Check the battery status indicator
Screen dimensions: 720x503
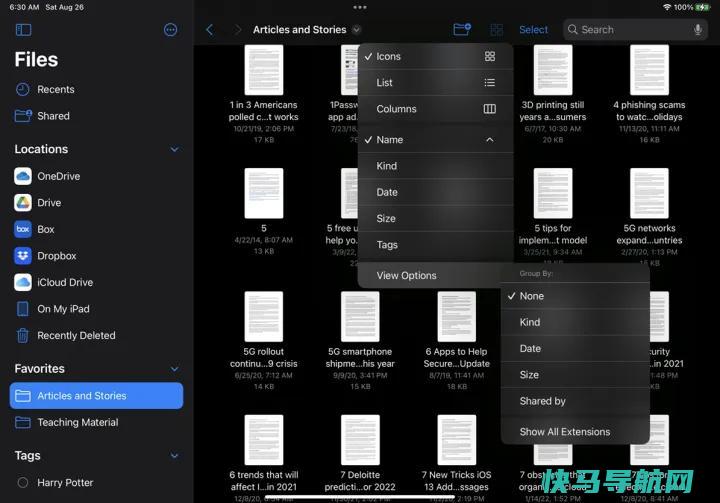[703, 7]
